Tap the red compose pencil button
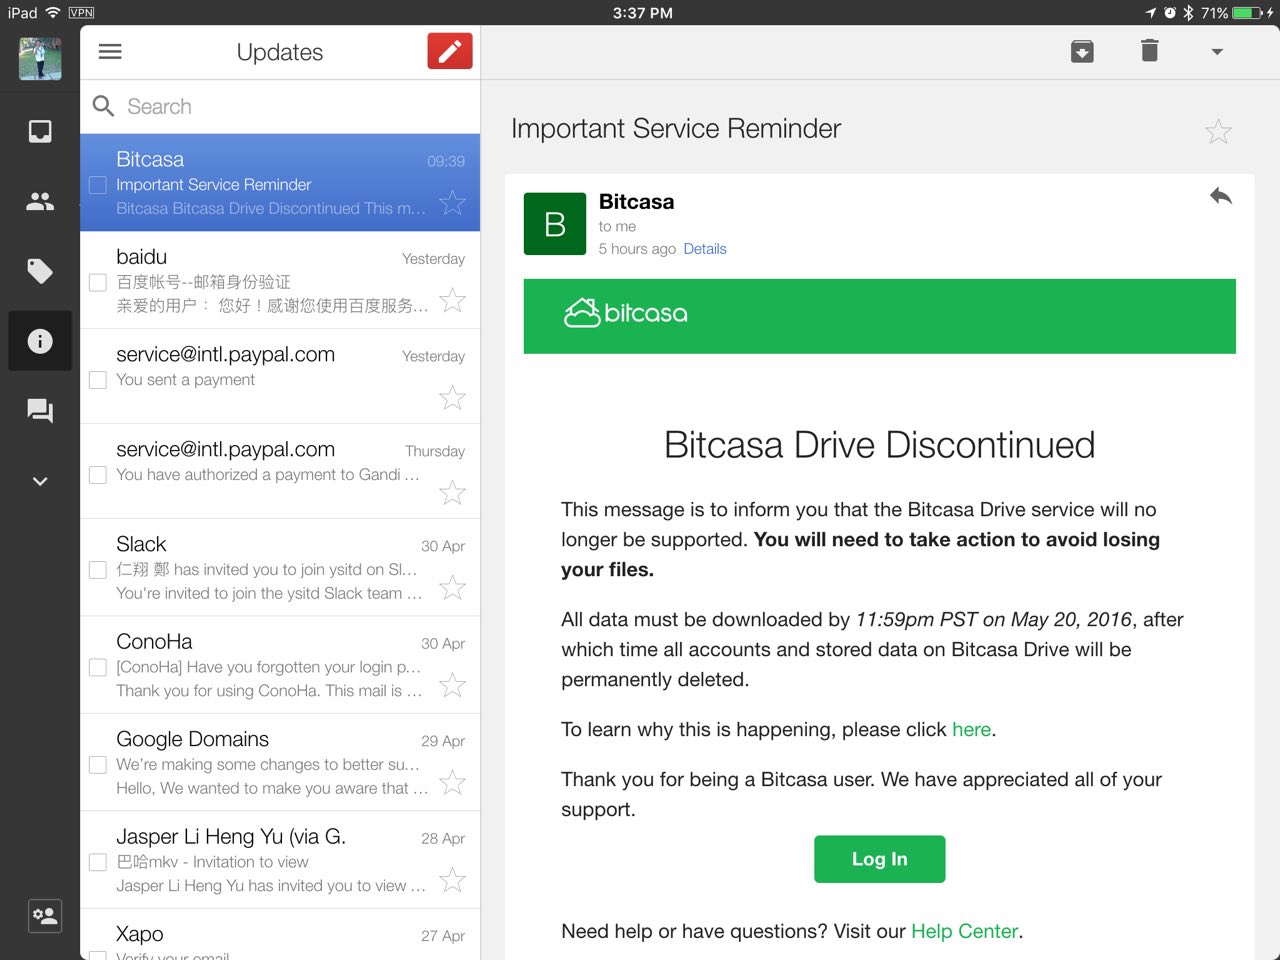 [x=449, y=51]
